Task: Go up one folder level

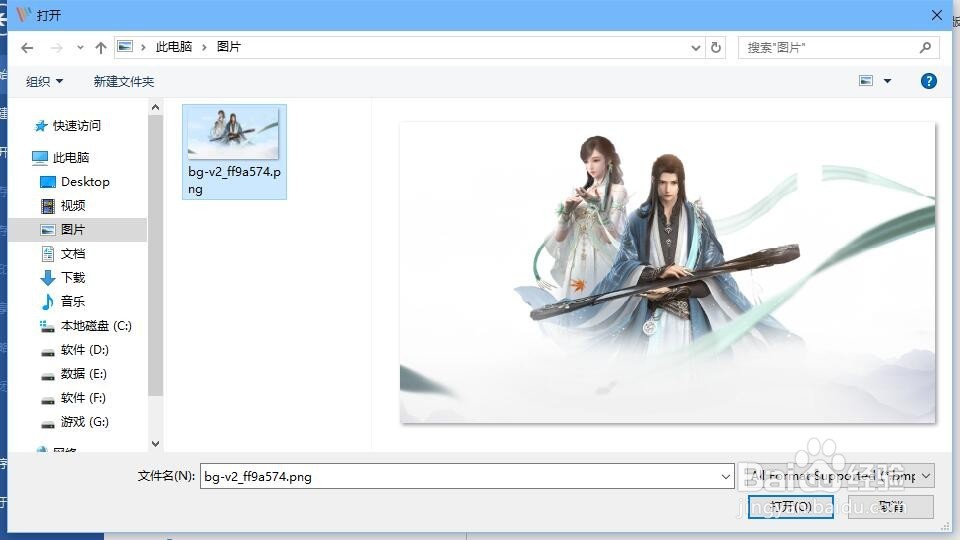Action: pos(101,48)
